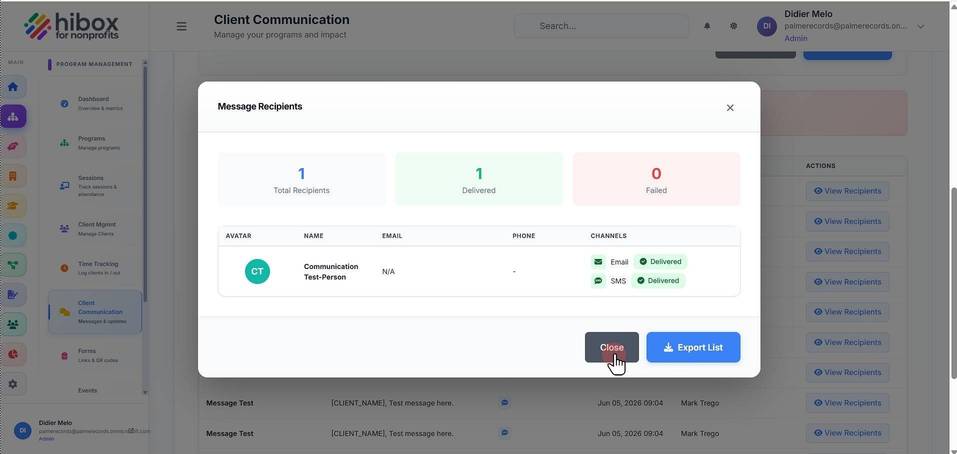Select the Total Recipients stat card
957x454 pixels.
click(302, 179)
